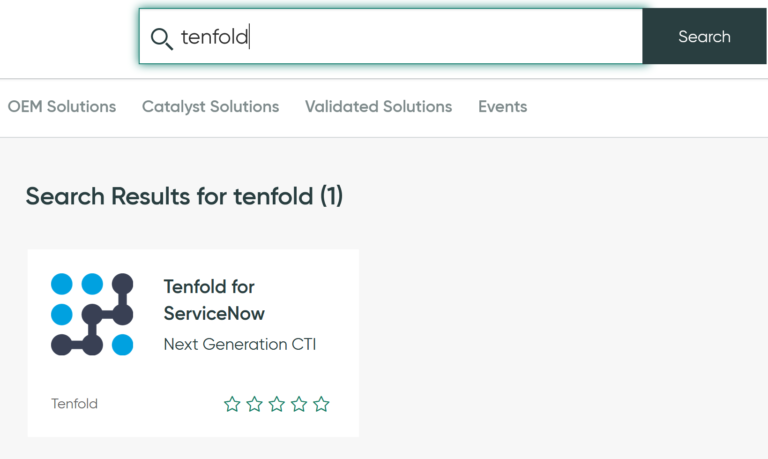Select the fourth rating star
The image size is (768, 459).
(299, 404)
